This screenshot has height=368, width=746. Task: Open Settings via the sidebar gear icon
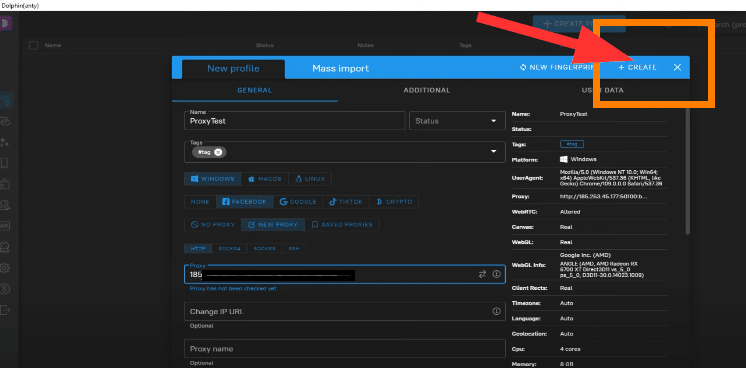pyautogui.click(x=5, y=268)
